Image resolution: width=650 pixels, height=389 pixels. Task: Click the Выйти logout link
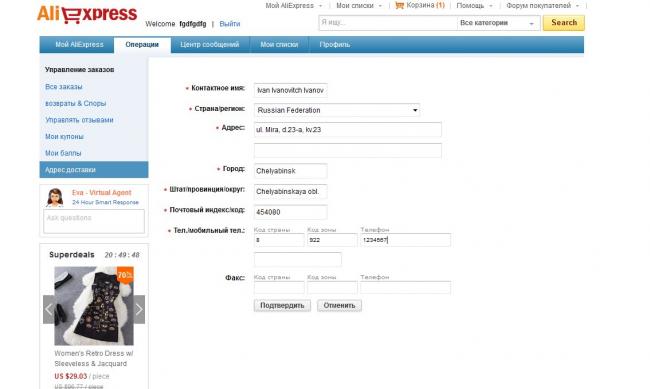click(x=230, y=24)
